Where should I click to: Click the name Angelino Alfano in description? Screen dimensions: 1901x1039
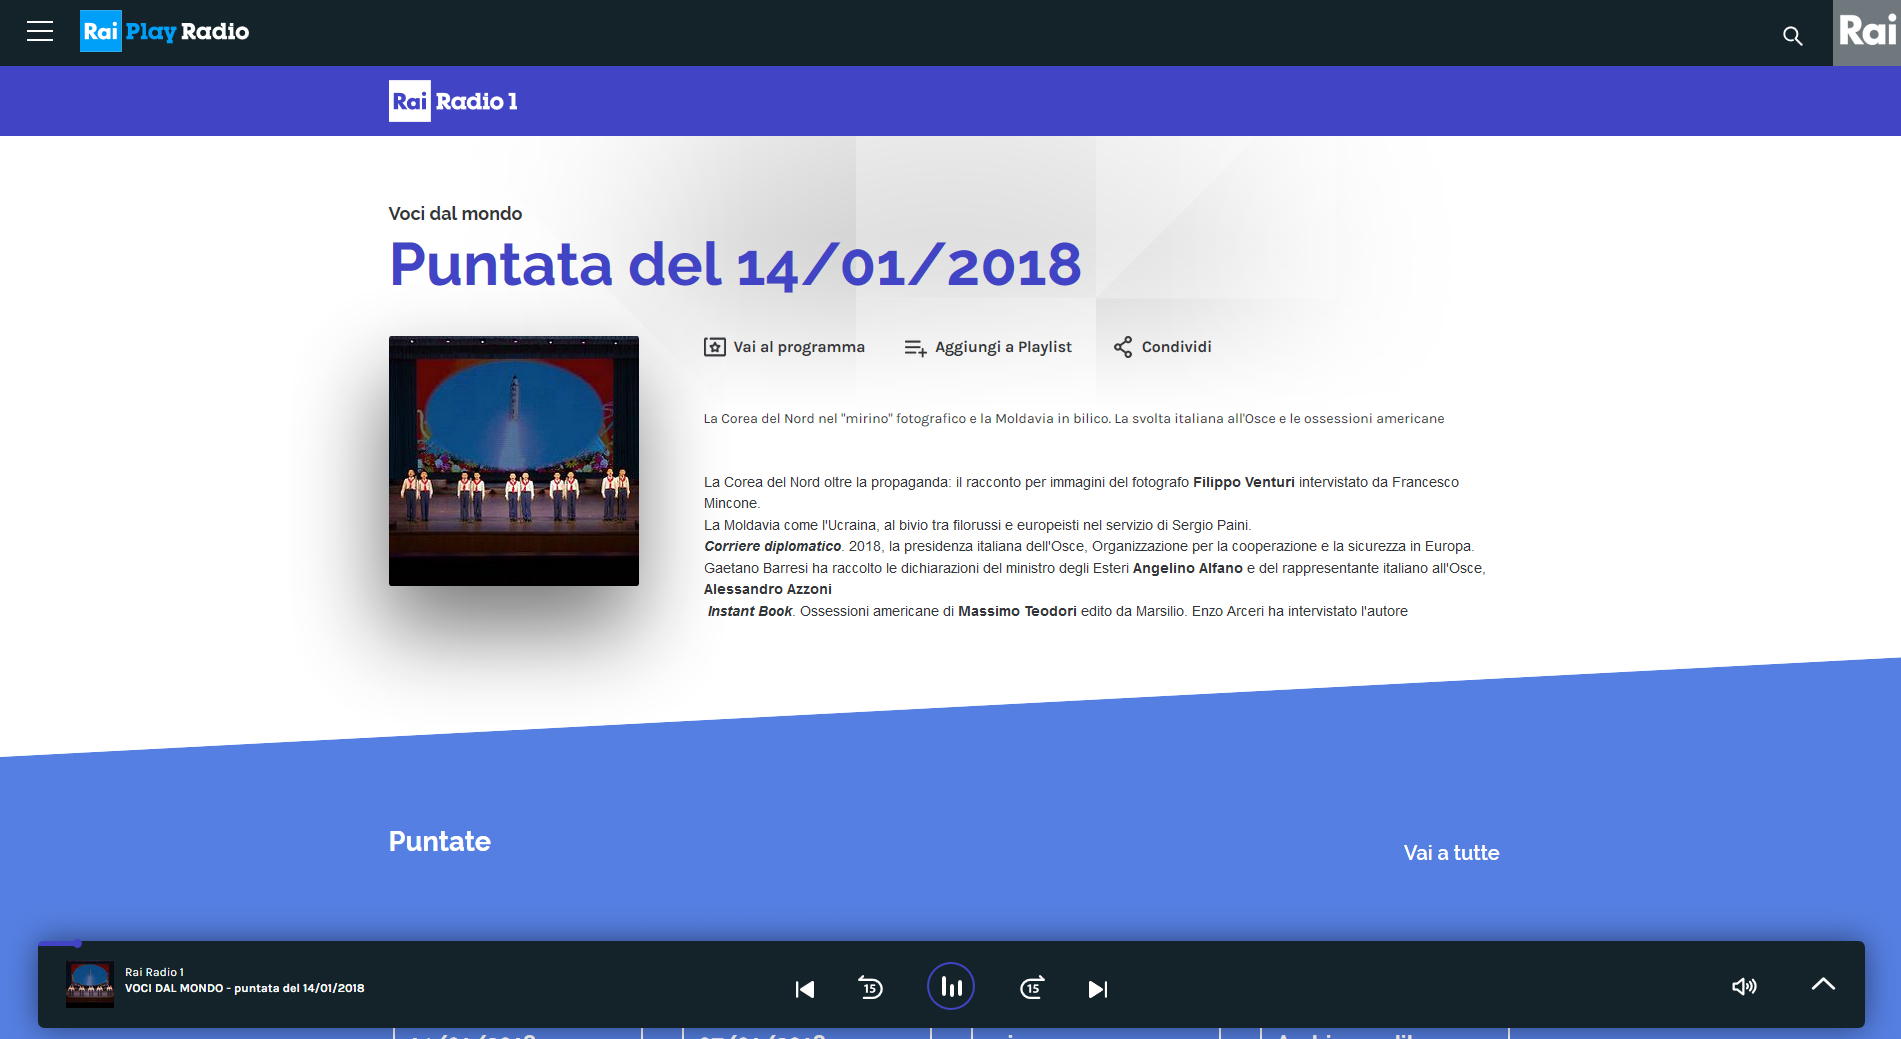[1187, 568]
